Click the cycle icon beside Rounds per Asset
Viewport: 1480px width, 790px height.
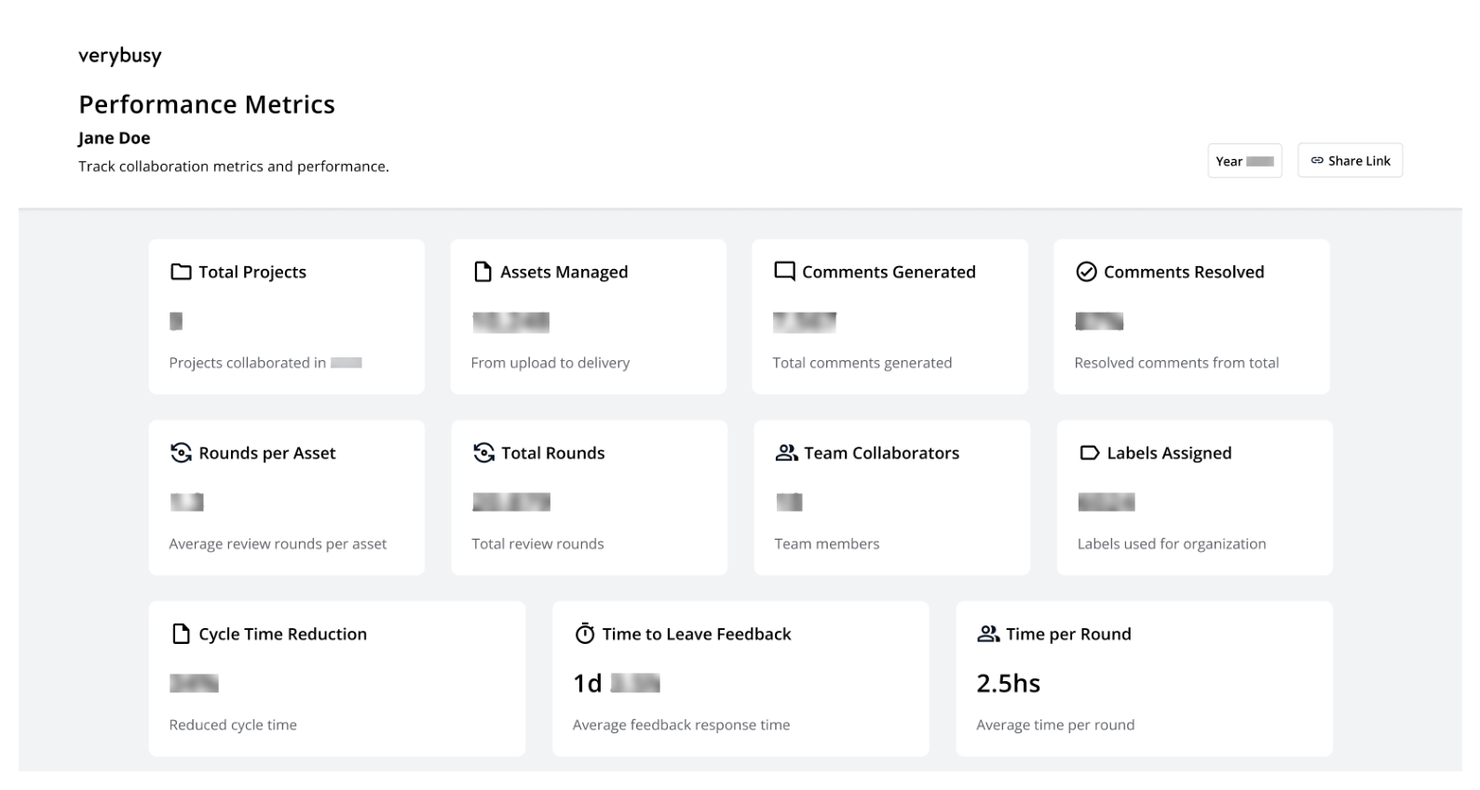pyautogui.click(x=181, y=453)
